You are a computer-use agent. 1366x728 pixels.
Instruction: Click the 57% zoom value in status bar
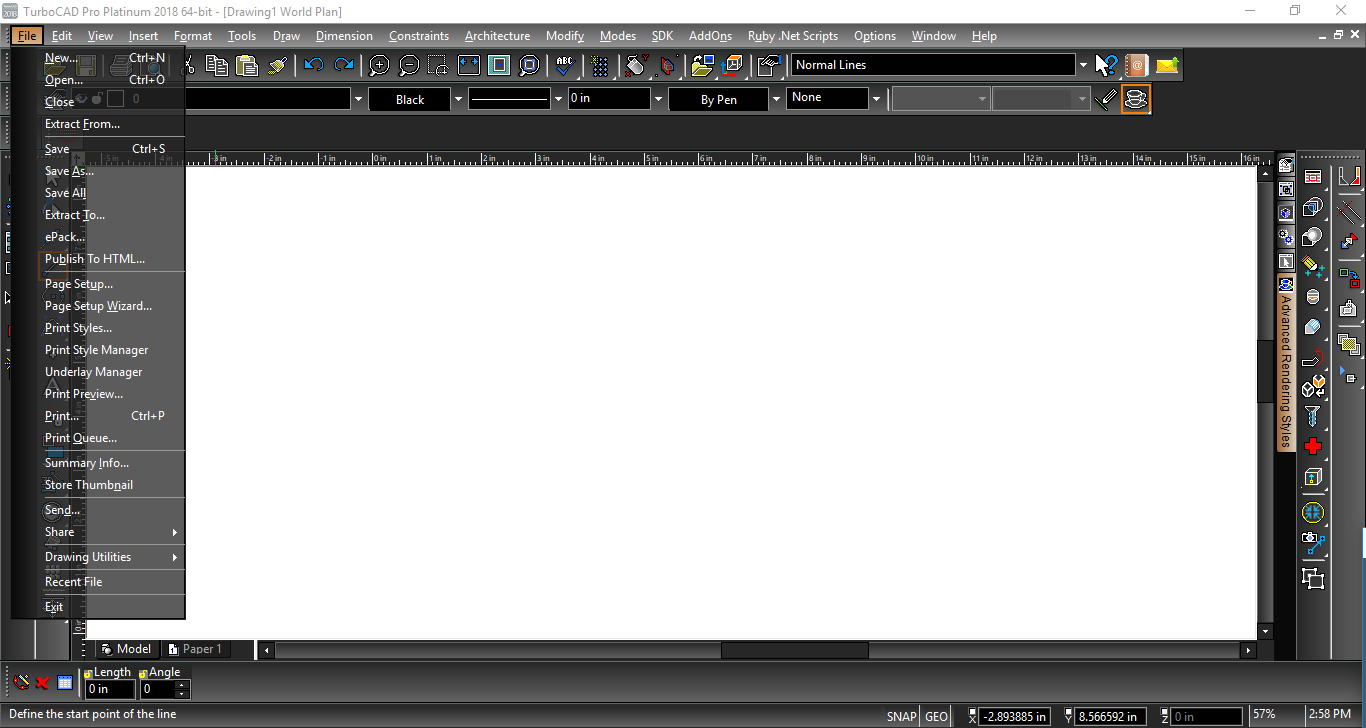[x=1264, y=715]
